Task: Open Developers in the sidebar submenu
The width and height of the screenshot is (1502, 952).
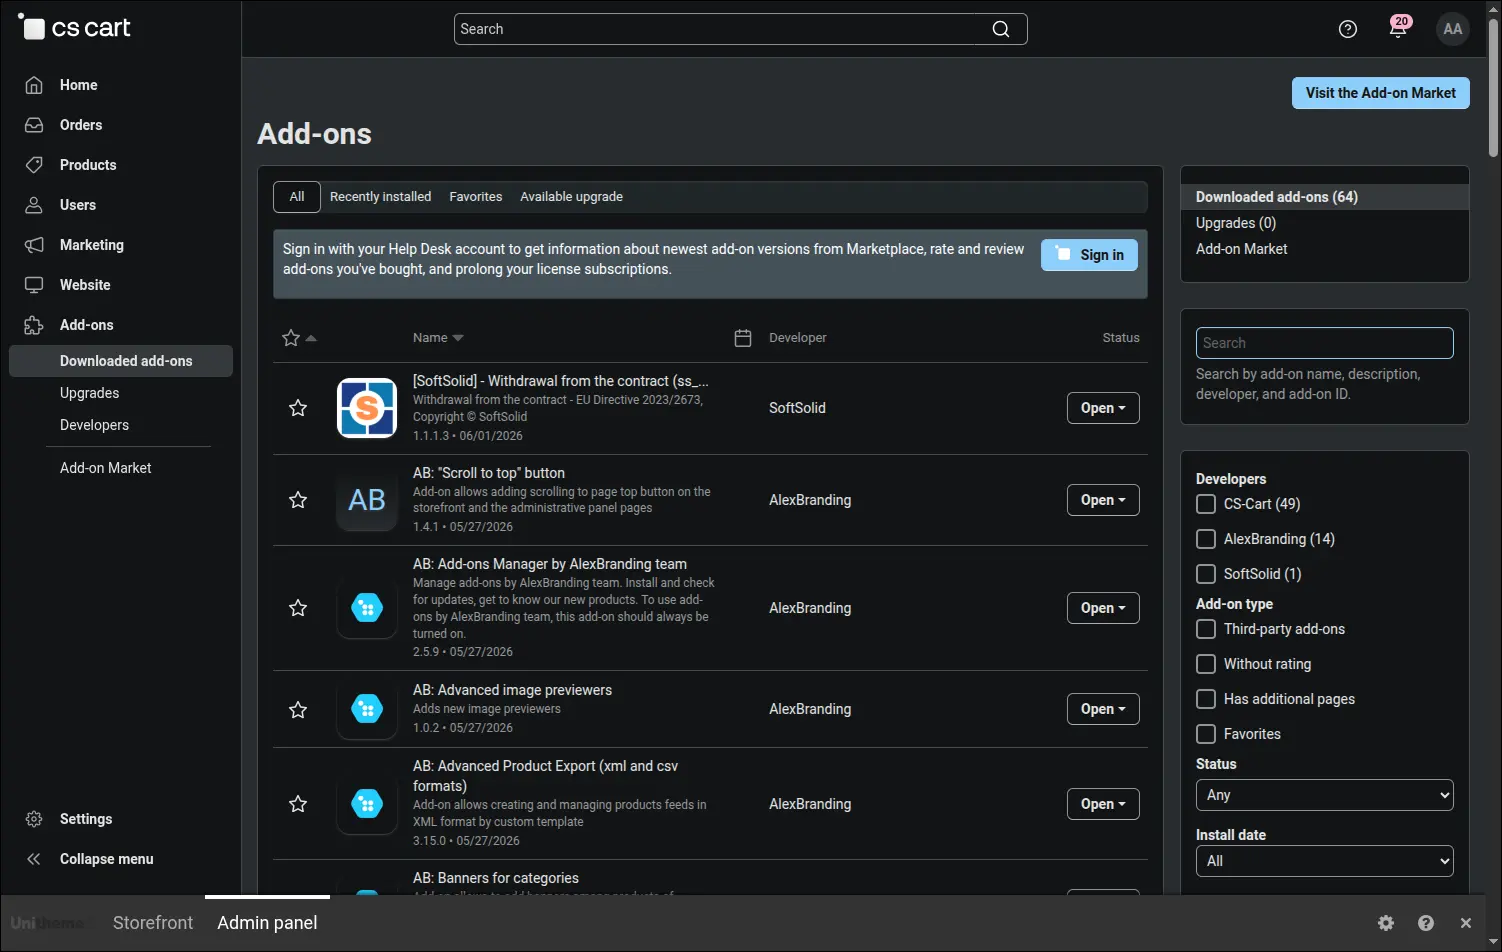Action: pos(94,425)
